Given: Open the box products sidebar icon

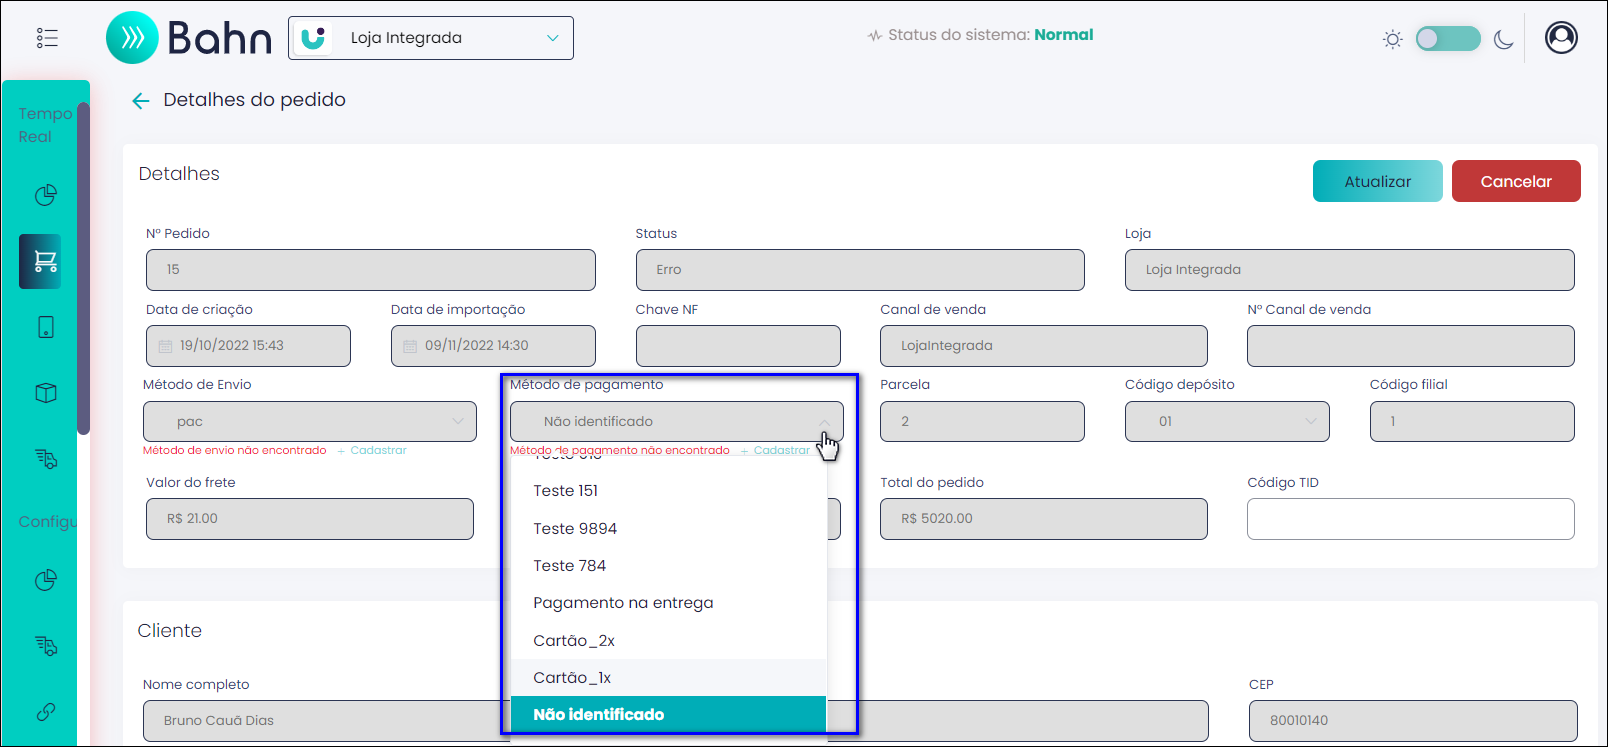Looking at the screenshot, I should tap(46, 393).
